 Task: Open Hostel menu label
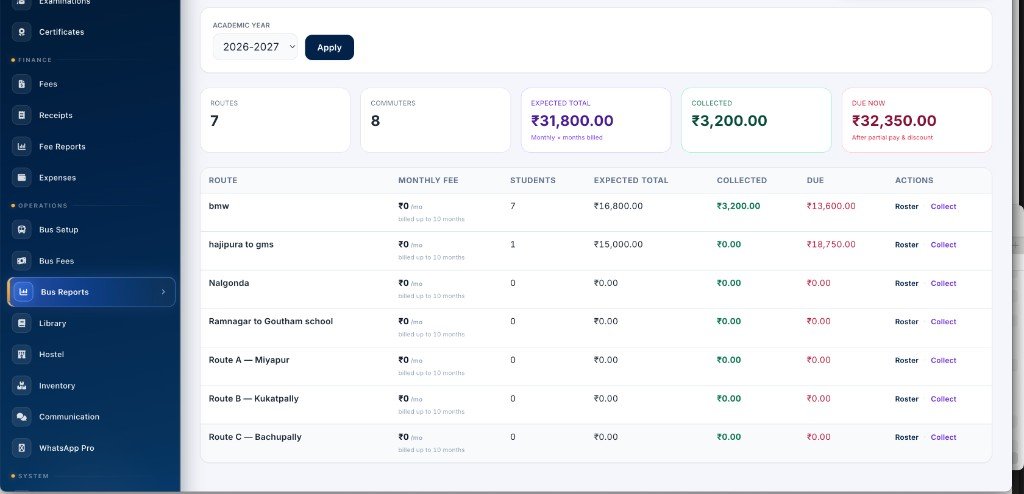tap(52, 354)
